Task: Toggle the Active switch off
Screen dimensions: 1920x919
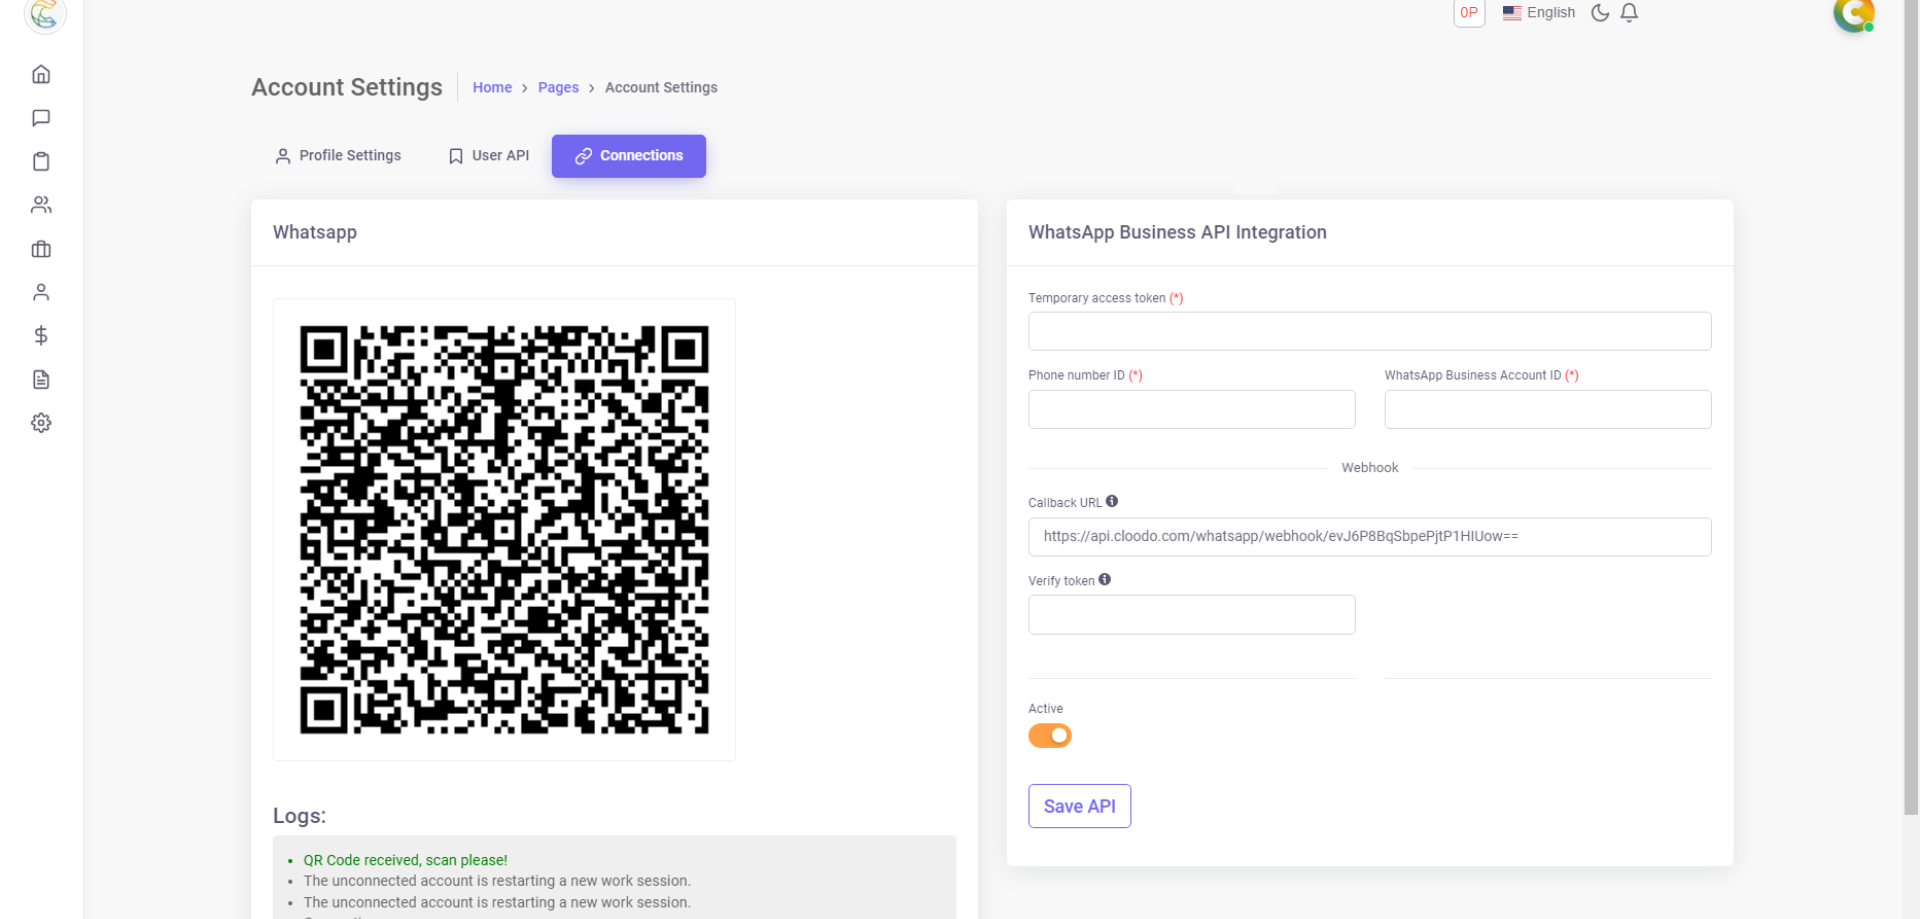Action: (1050, 736)
